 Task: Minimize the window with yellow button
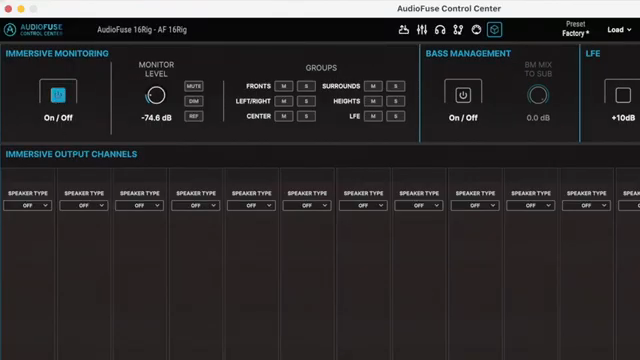click(21, 9)
